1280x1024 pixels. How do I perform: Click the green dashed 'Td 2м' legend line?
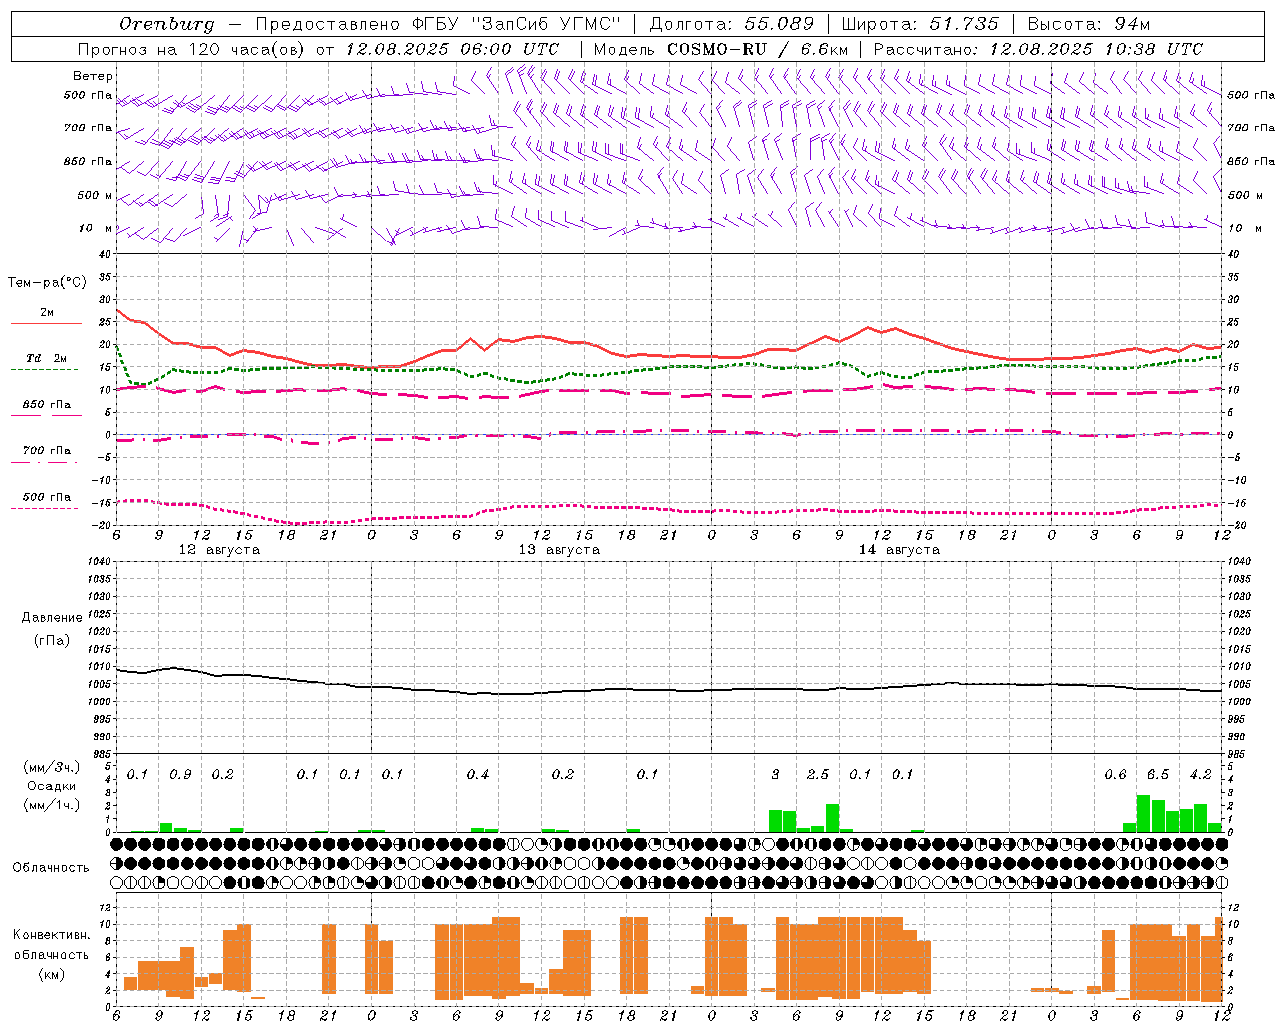point(44,369)
